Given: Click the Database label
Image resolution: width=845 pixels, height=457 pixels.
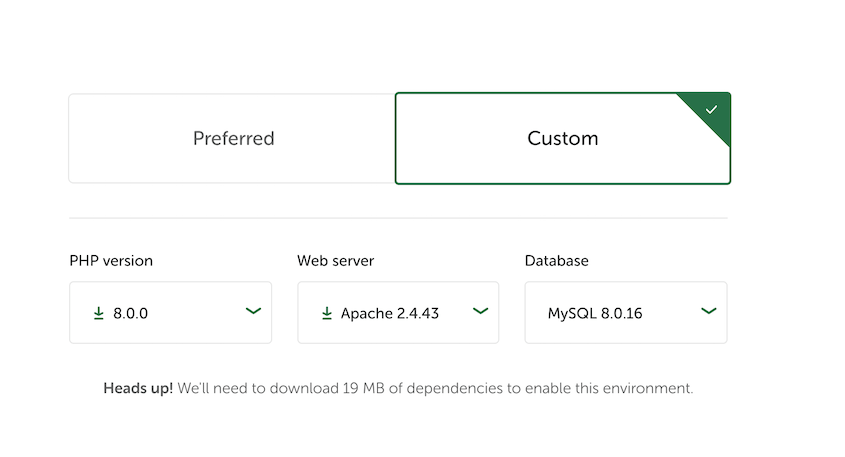Looking at the screenshot, I should 557,261.
